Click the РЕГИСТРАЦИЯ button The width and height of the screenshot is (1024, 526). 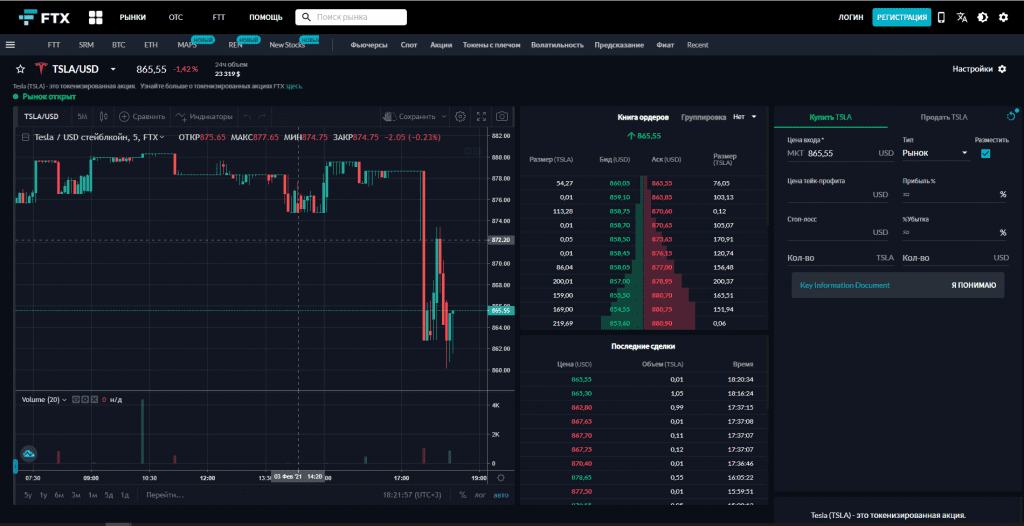click(x=901, y=18)
